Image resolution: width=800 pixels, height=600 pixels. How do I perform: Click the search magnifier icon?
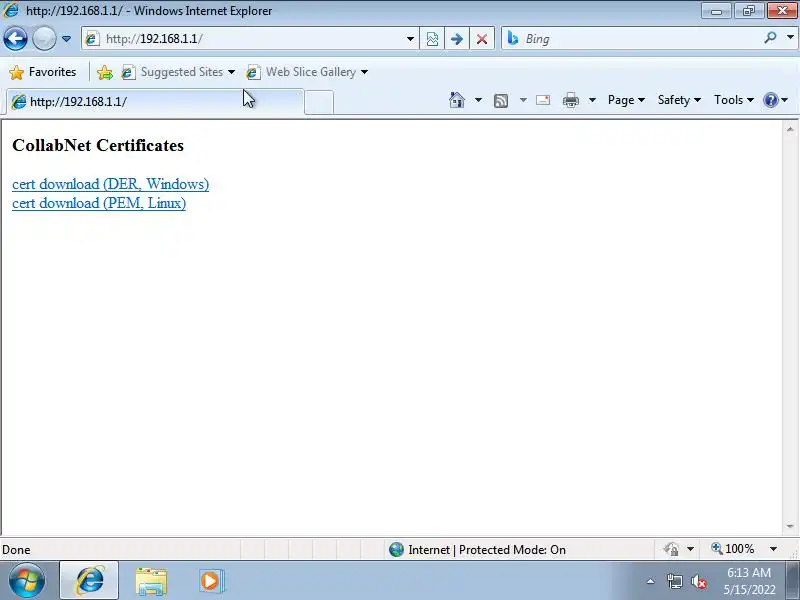click(770, 37)
